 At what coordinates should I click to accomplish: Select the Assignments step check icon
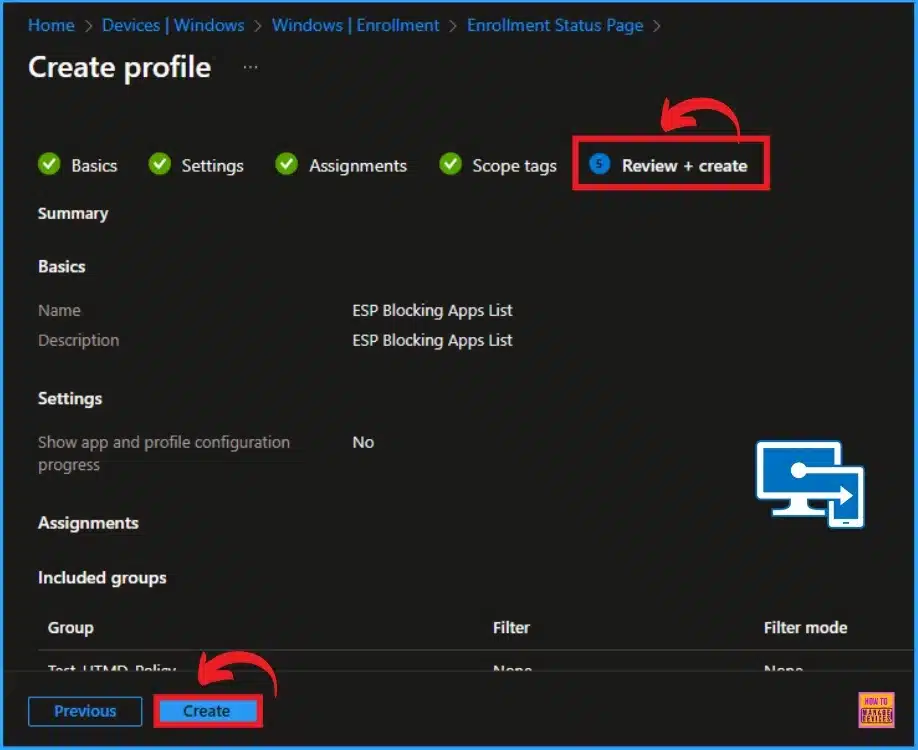(286, 164)
